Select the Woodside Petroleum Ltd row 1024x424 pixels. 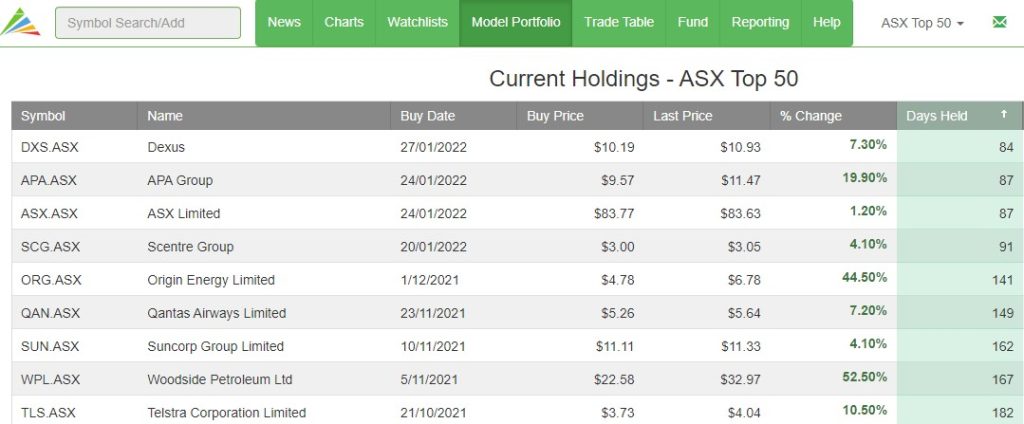[x=219, y=380]
